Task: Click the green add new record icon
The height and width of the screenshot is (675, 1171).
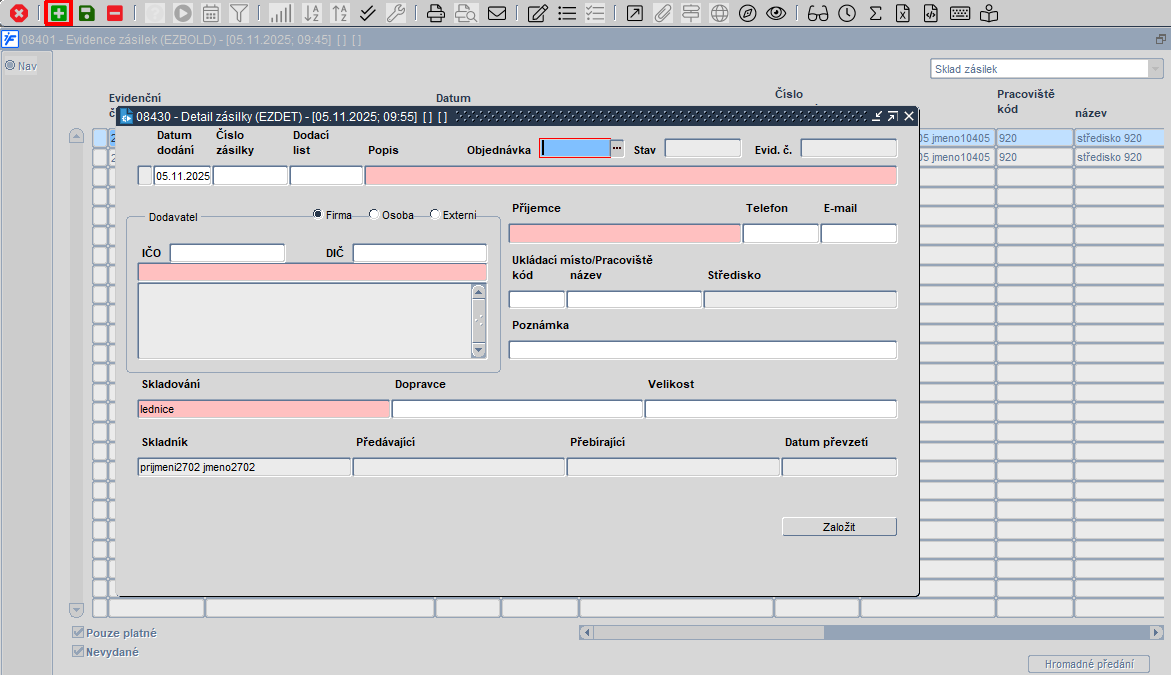Action: (x=60, y=13)
